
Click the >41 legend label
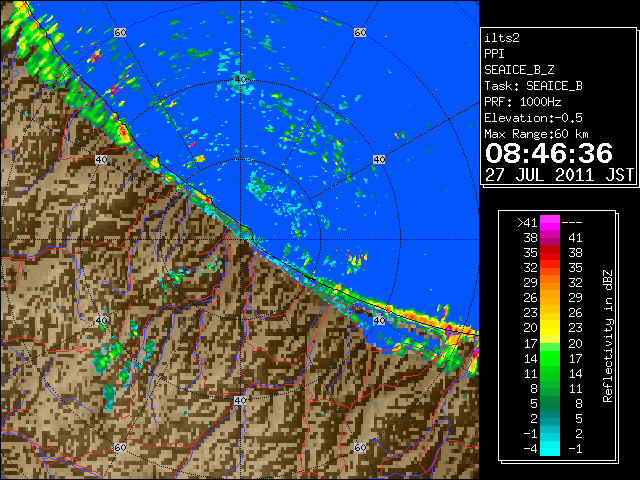point(527,223)
